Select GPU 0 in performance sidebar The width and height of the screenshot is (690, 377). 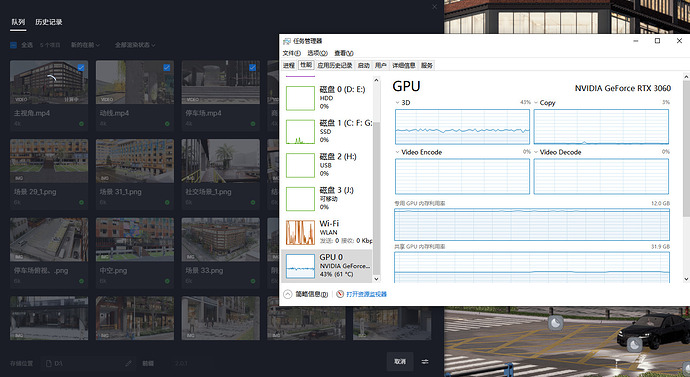click(327, 265)
